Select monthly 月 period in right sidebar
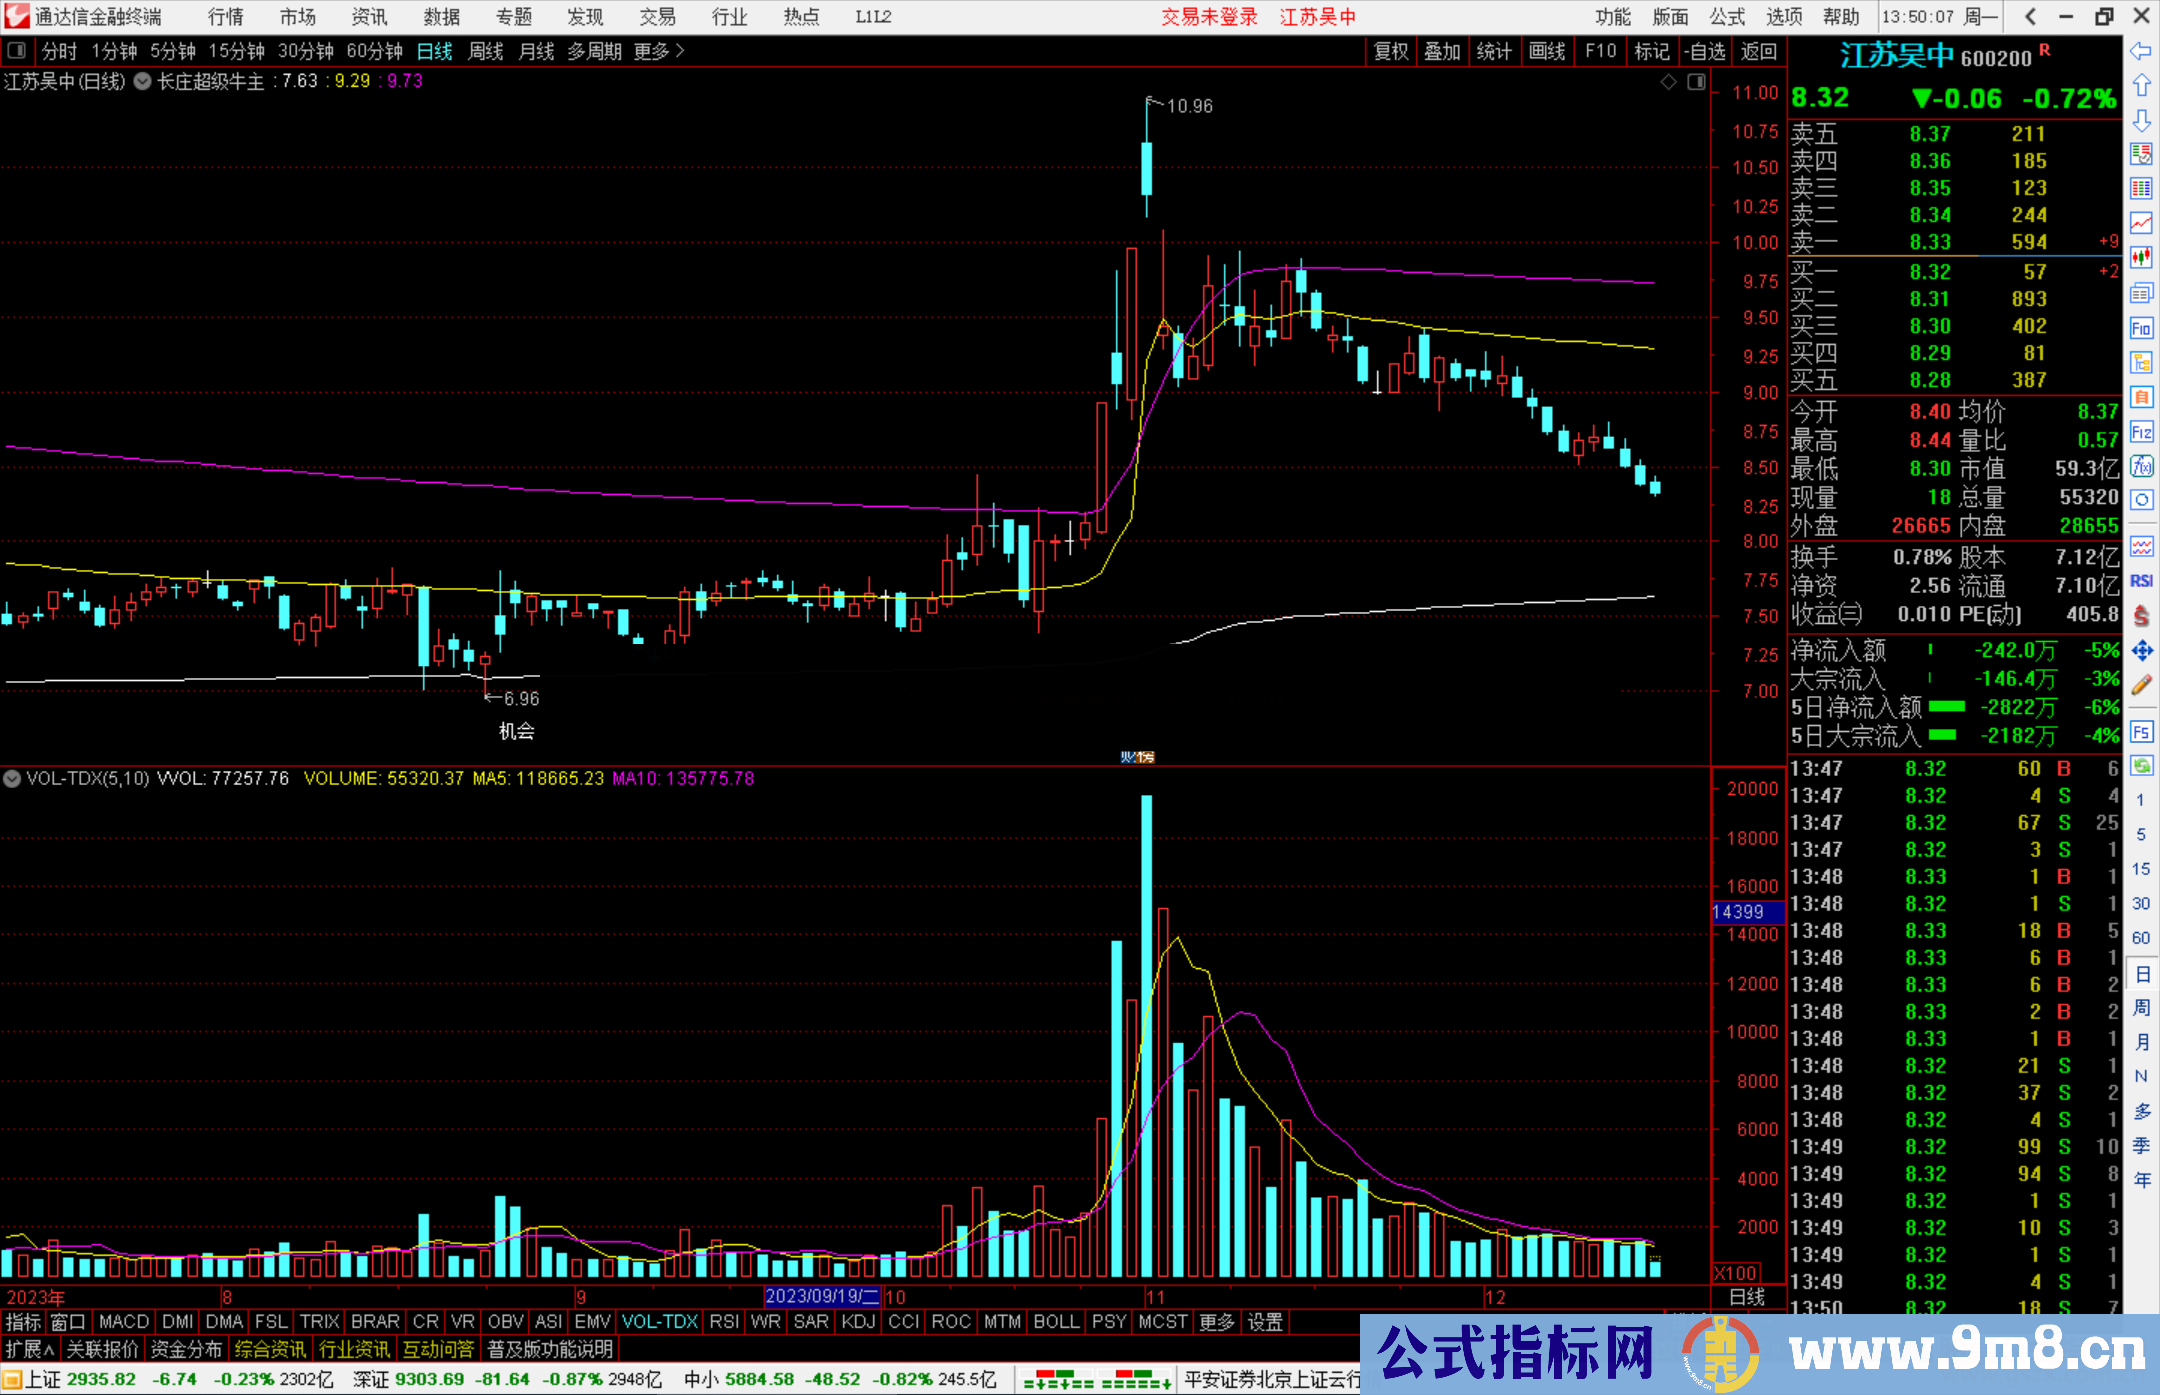This screenshot has height=1395, width=2160. [2141, 1042]
